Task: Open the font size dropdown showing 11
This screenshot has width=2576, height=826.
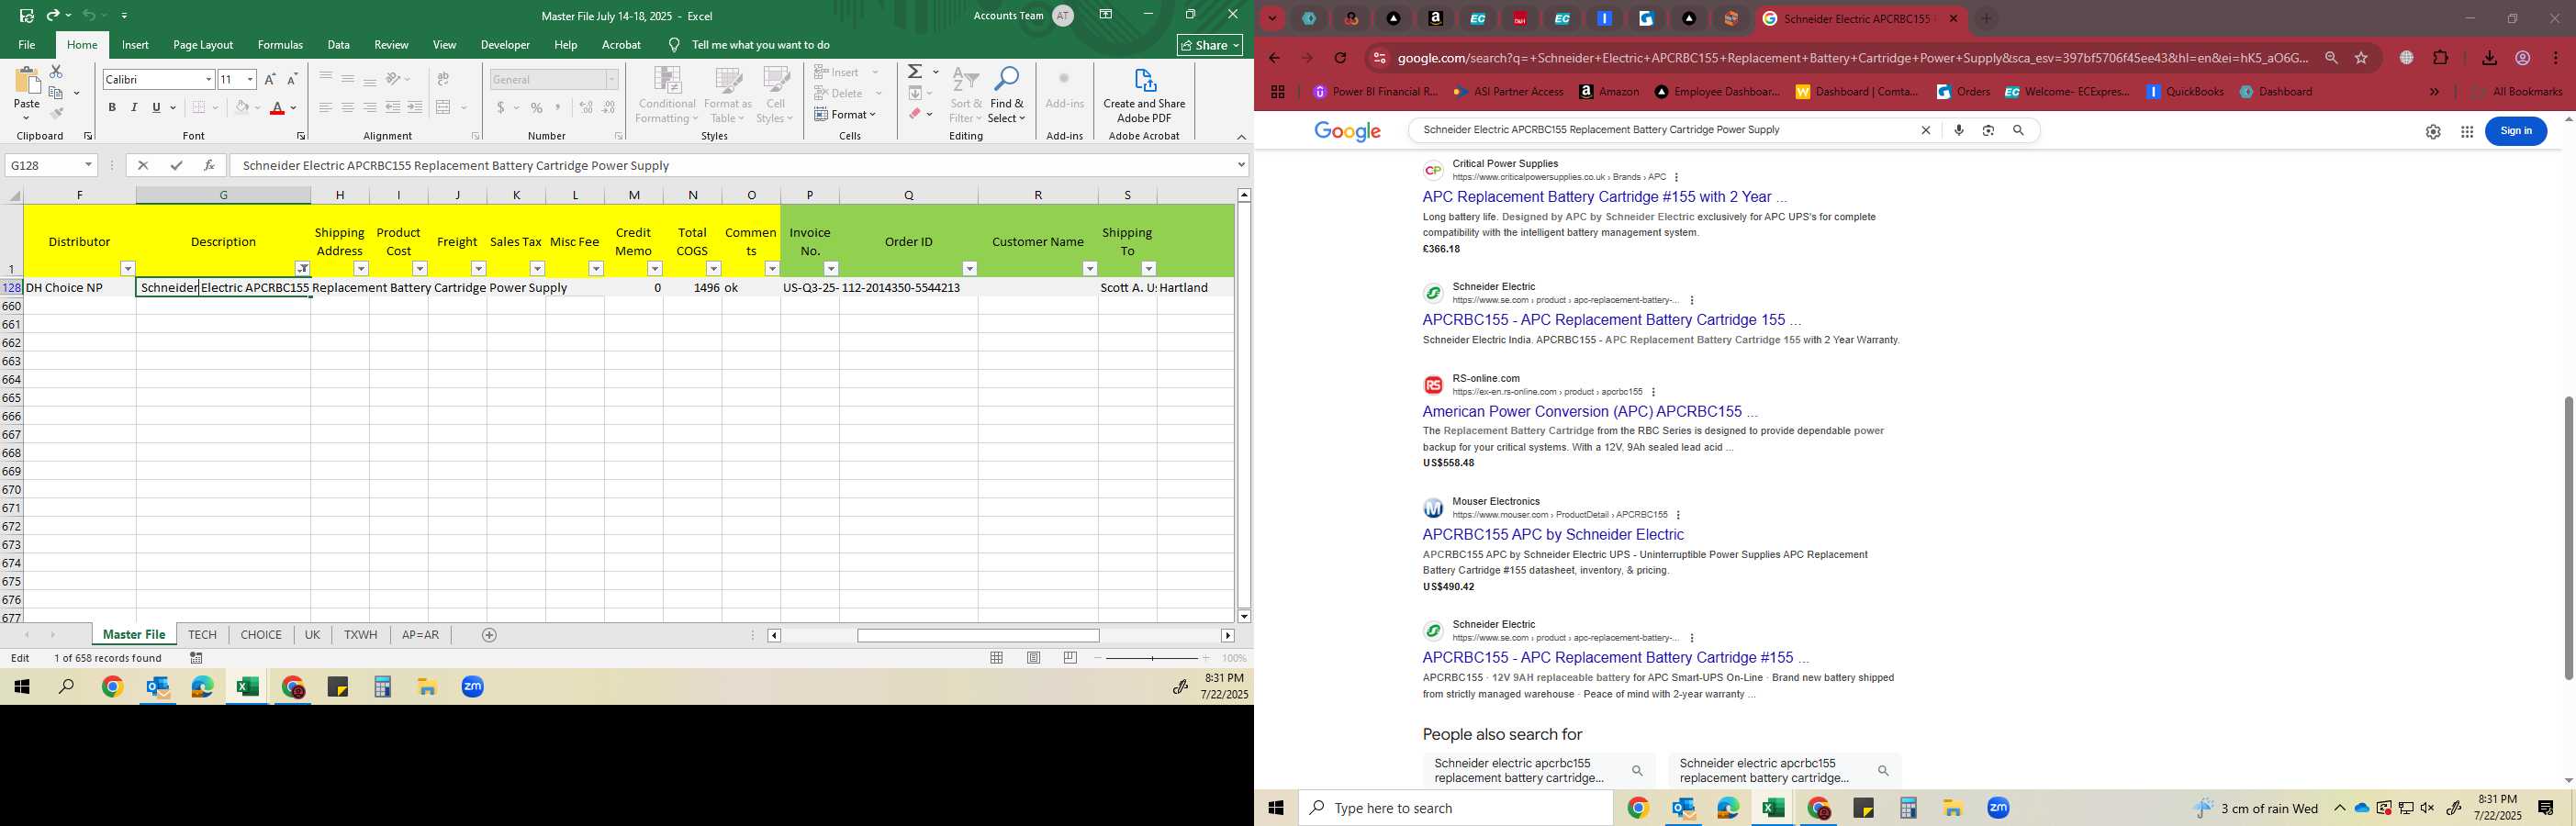Action: click(250, 79)
